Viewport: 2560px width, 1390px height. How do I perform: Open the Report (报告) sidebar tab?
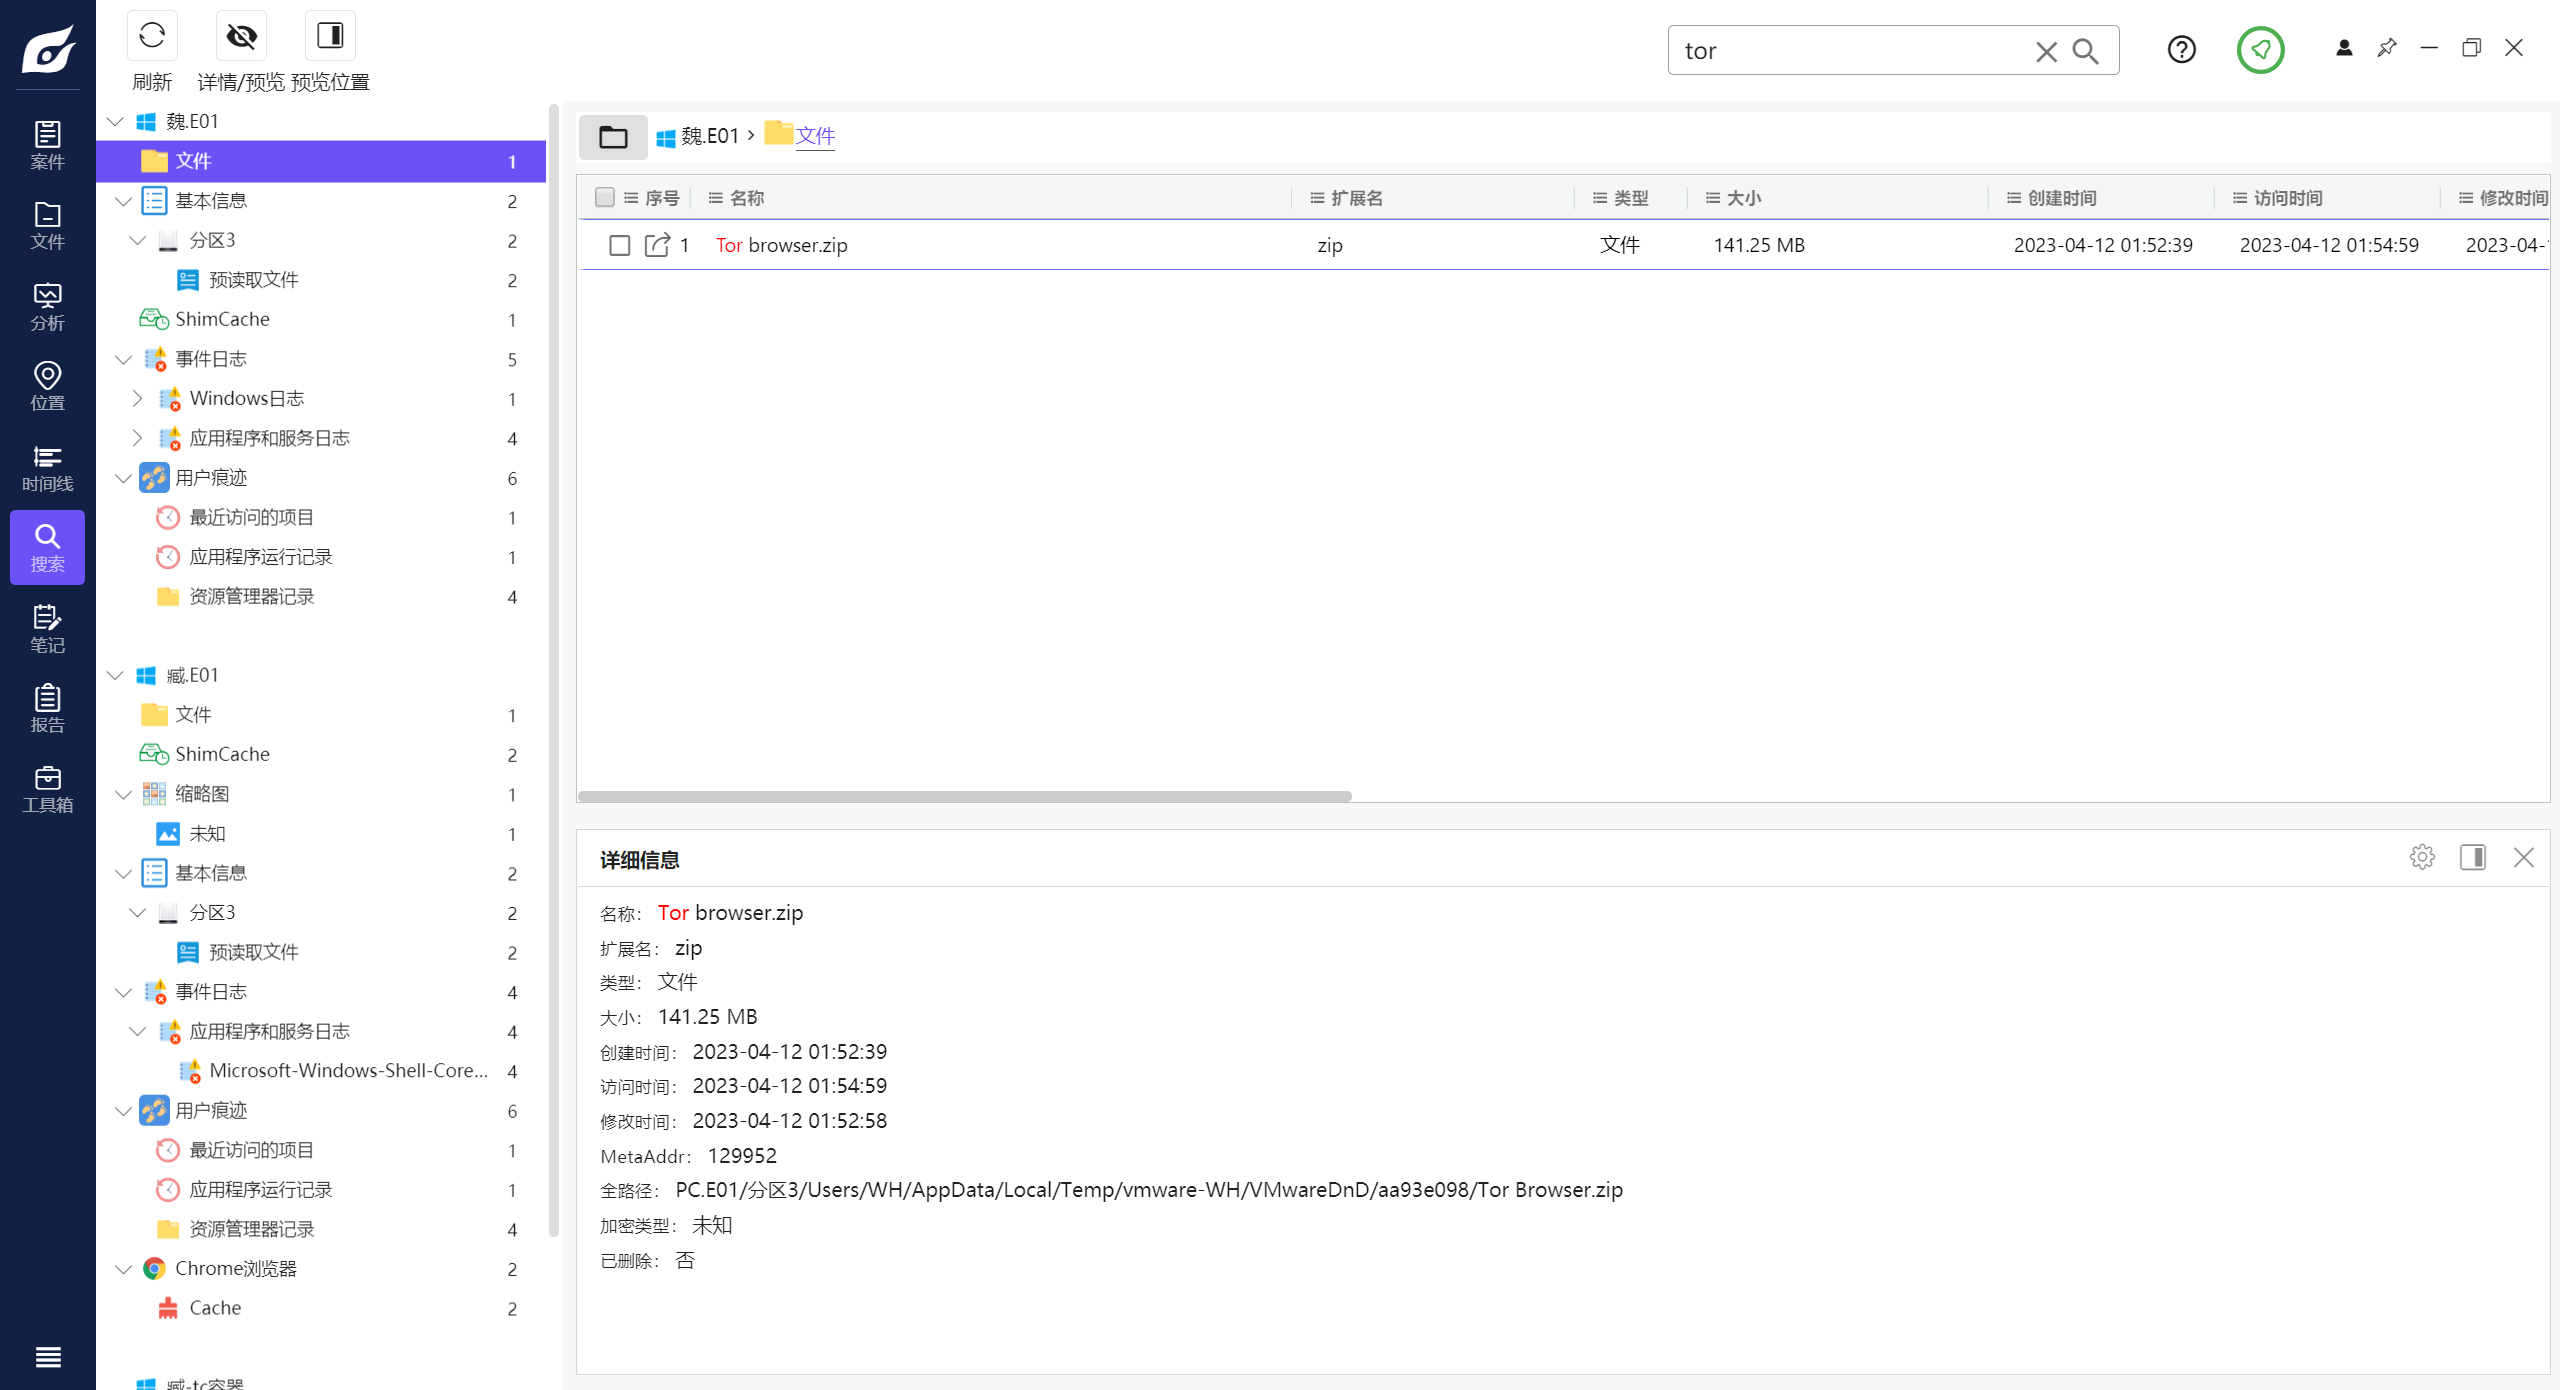(47, 709)
